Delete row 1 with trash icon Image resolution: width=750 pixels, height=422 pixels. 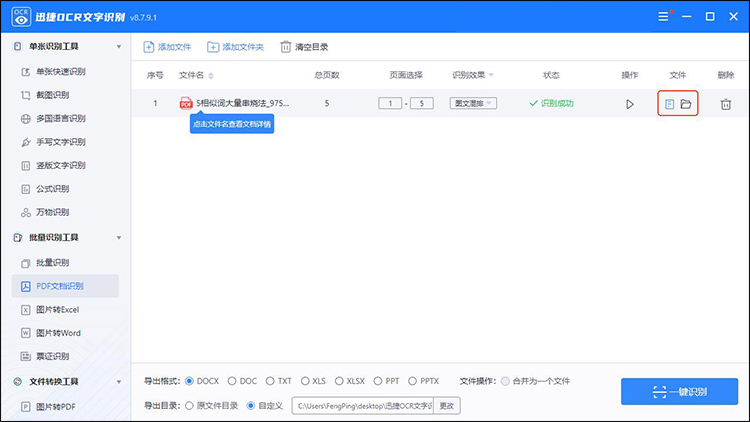726,104
